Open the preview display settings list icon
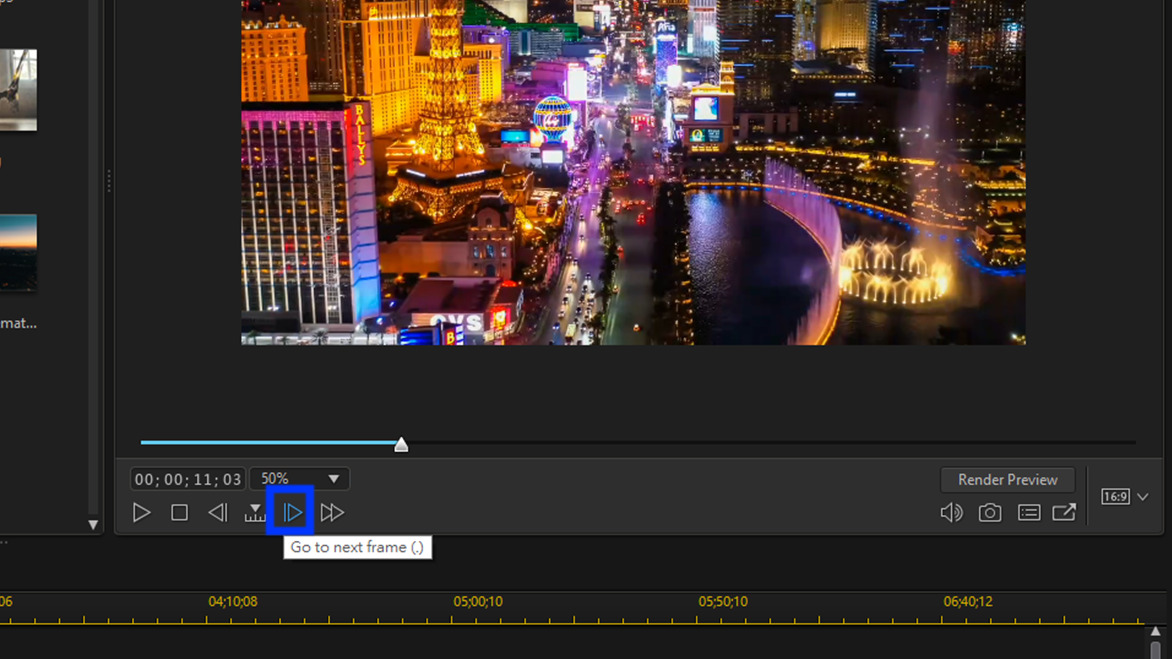This screenshot has width=1172, height=659. [1027, 512]
